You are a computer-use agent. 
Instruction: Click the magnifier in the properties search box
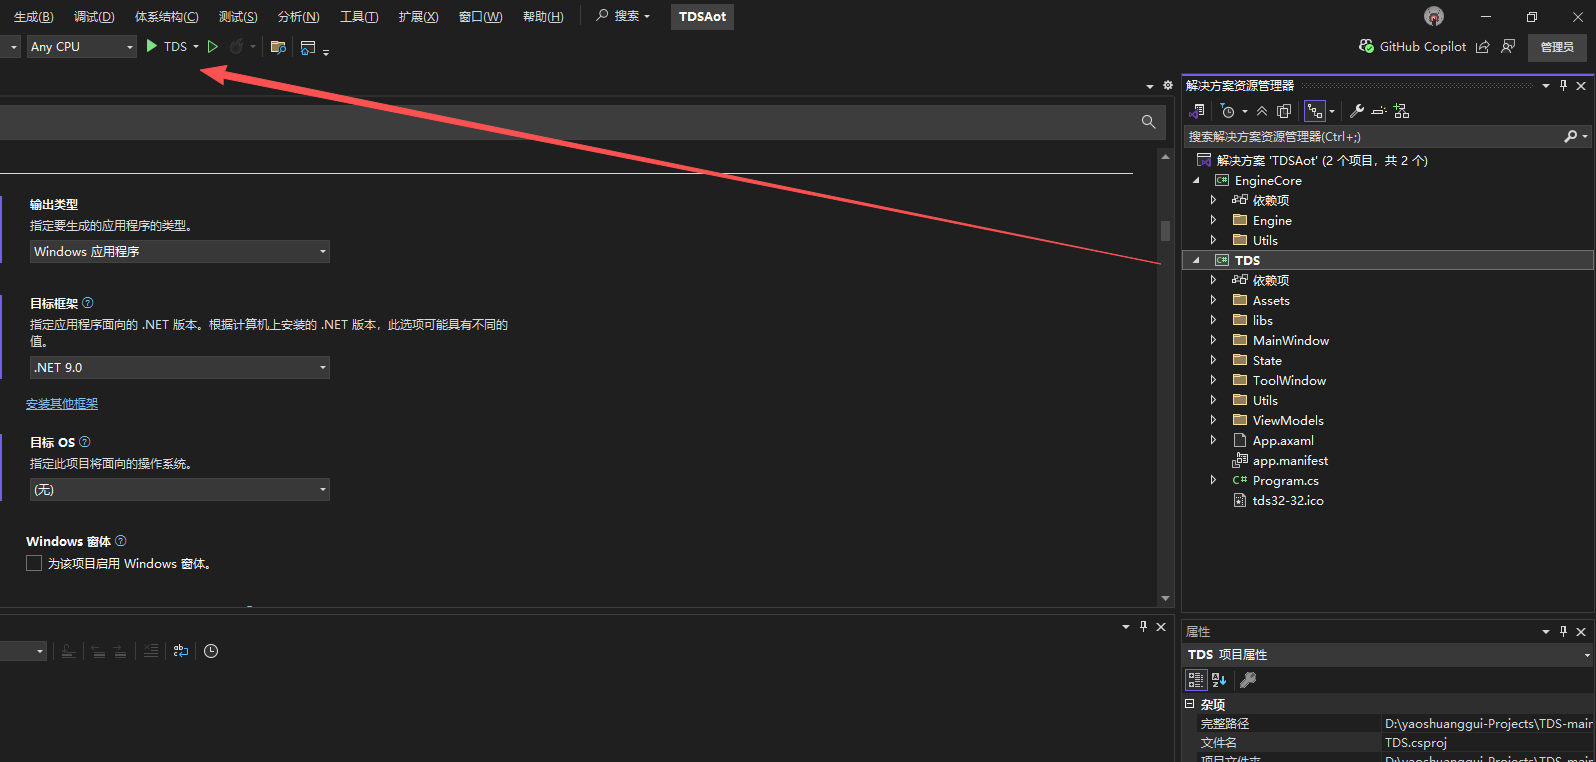click(x=1148, y=122)
